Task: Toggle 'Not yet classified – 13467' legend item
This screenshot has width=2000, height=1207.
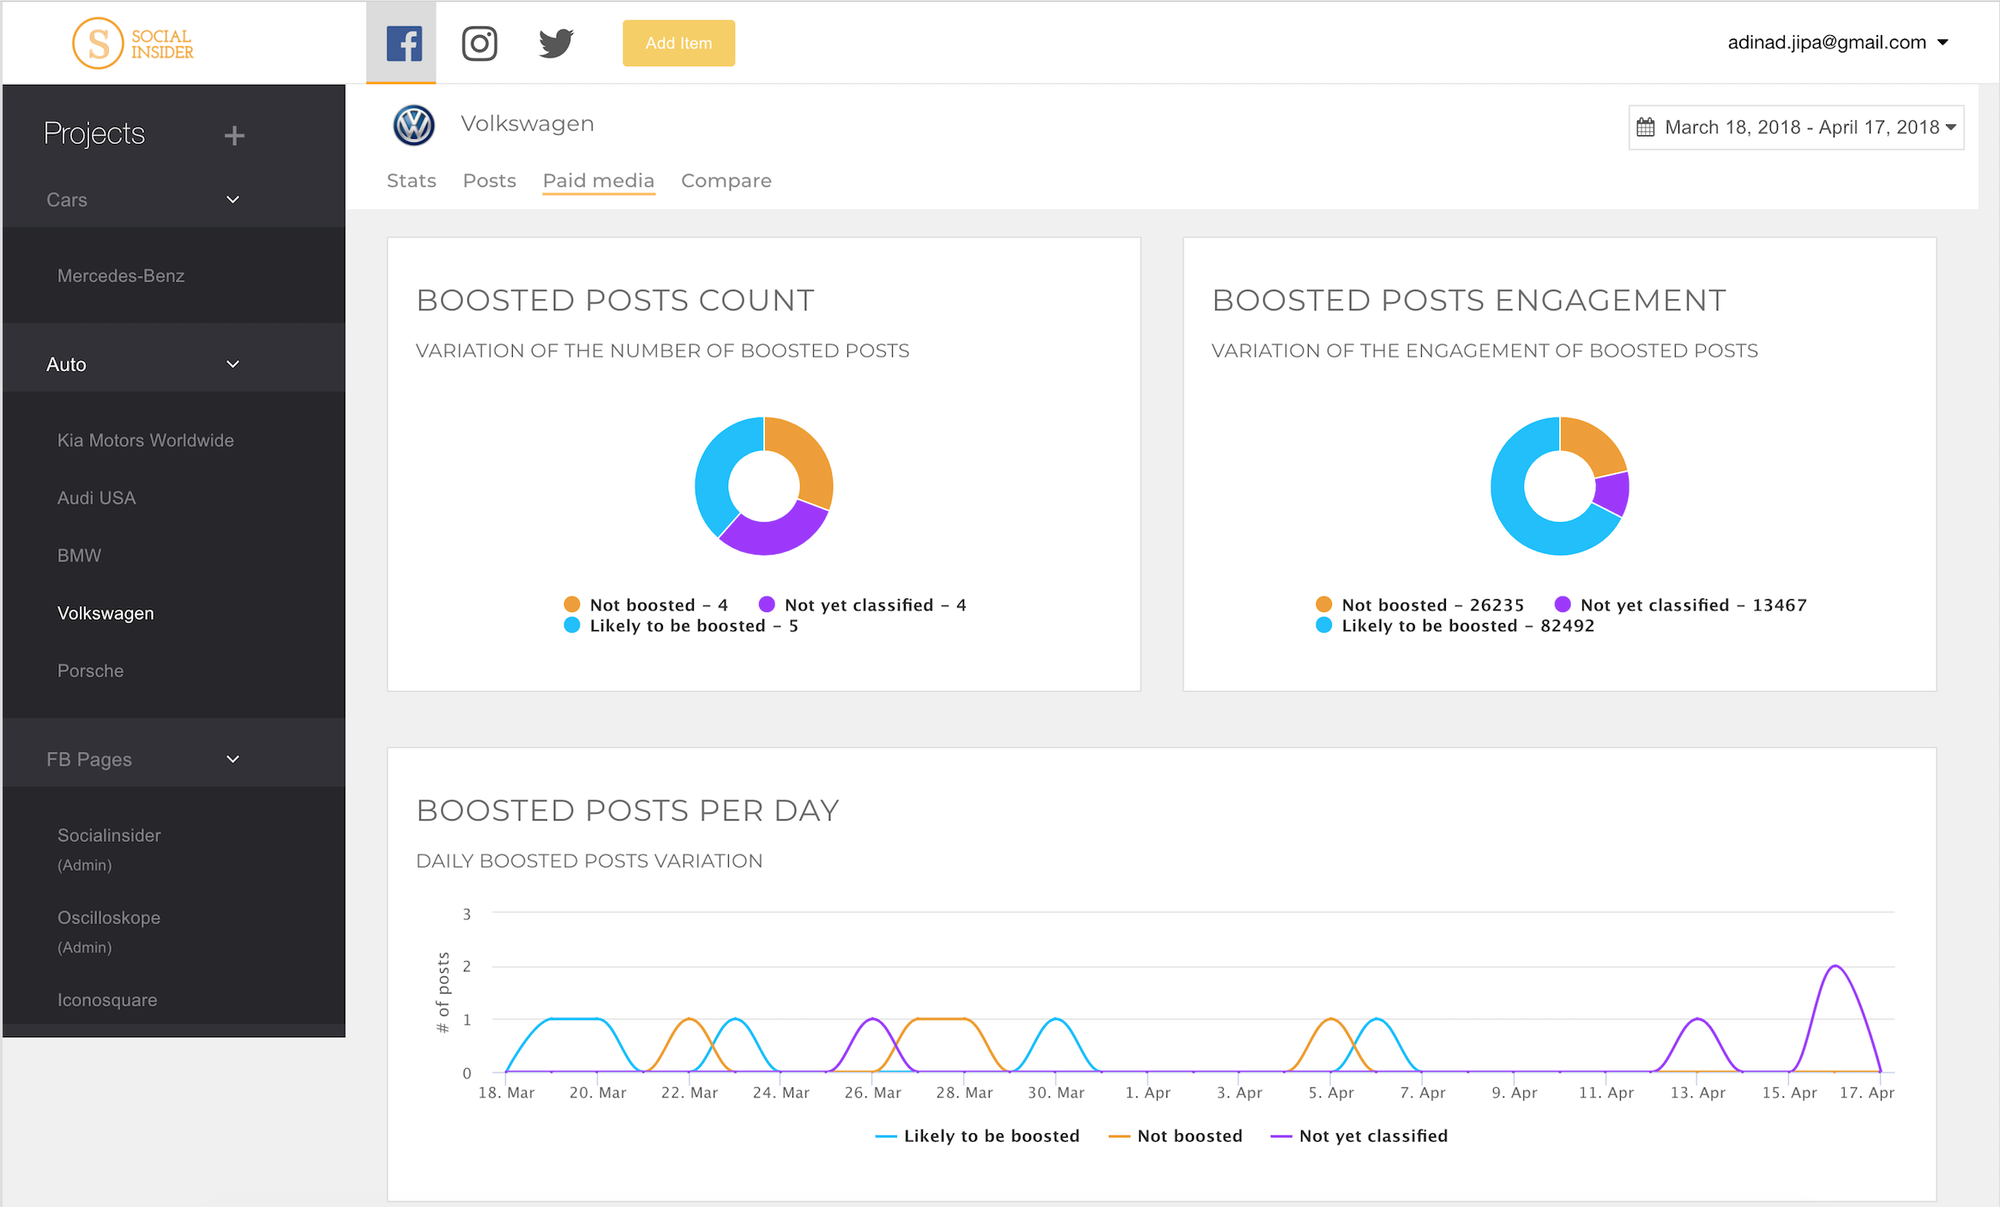Action: coord(1681,605)
